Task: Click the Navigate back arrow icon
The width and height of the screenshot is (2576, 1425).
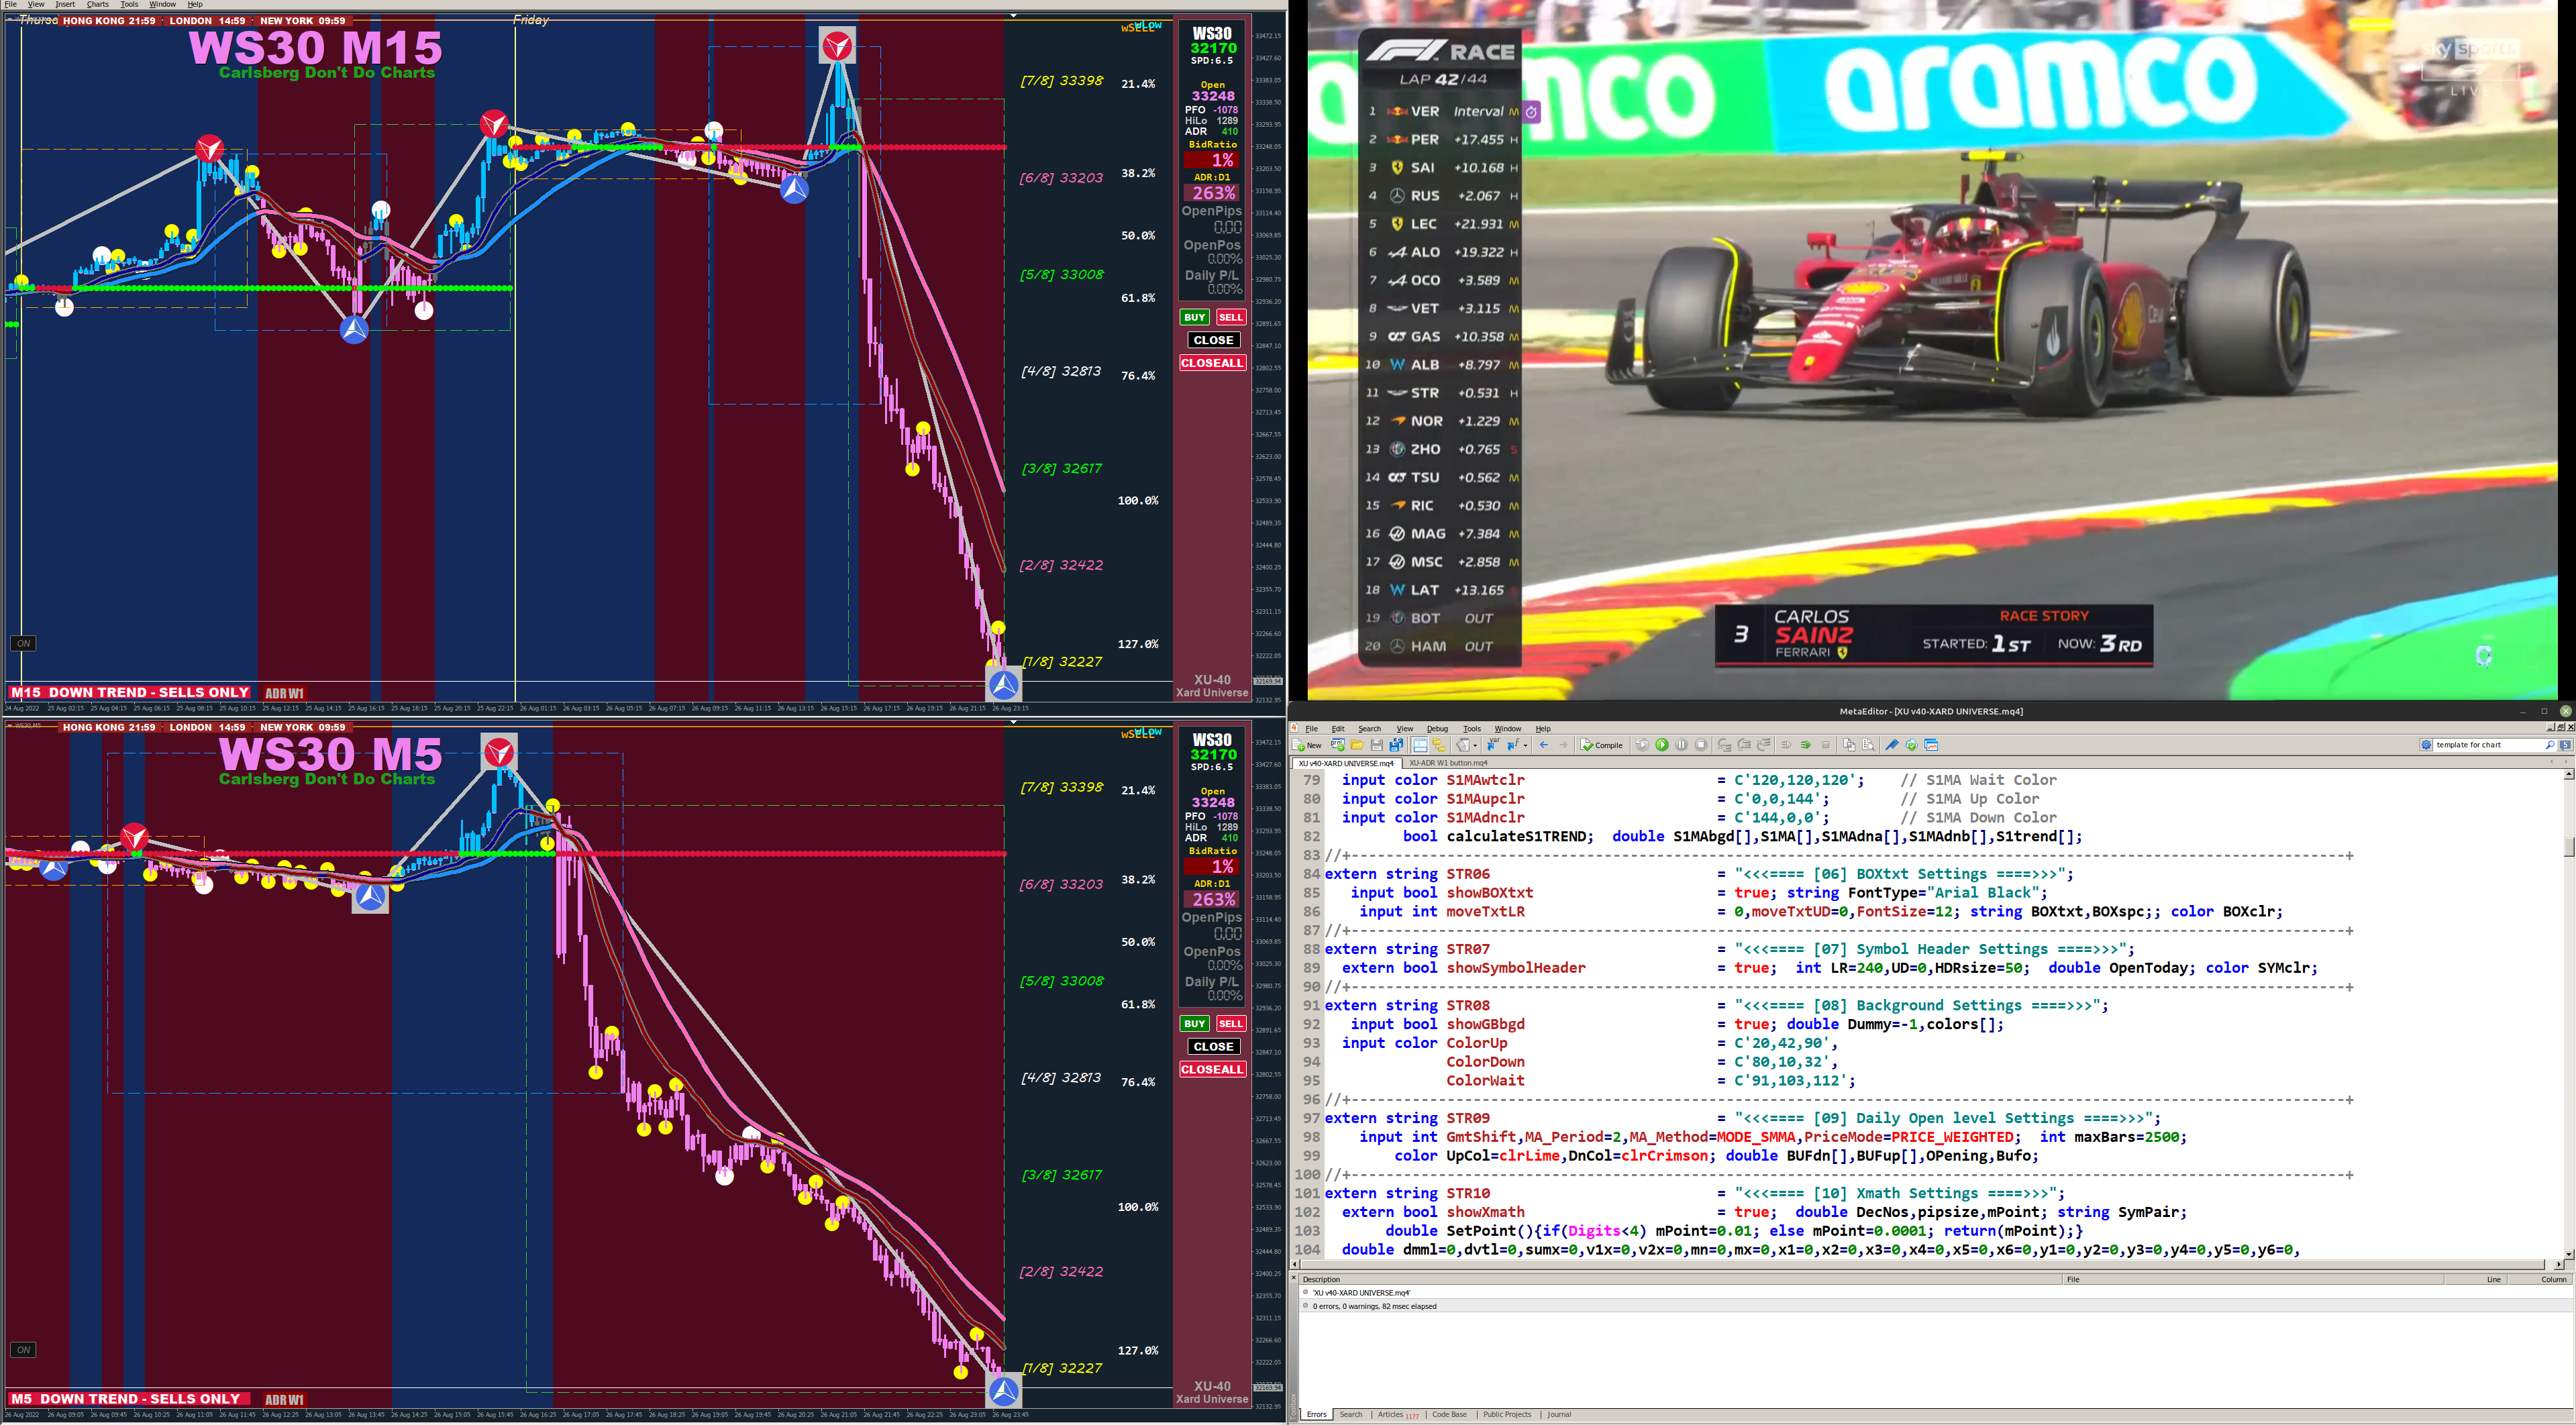Action: point(1544,745)
